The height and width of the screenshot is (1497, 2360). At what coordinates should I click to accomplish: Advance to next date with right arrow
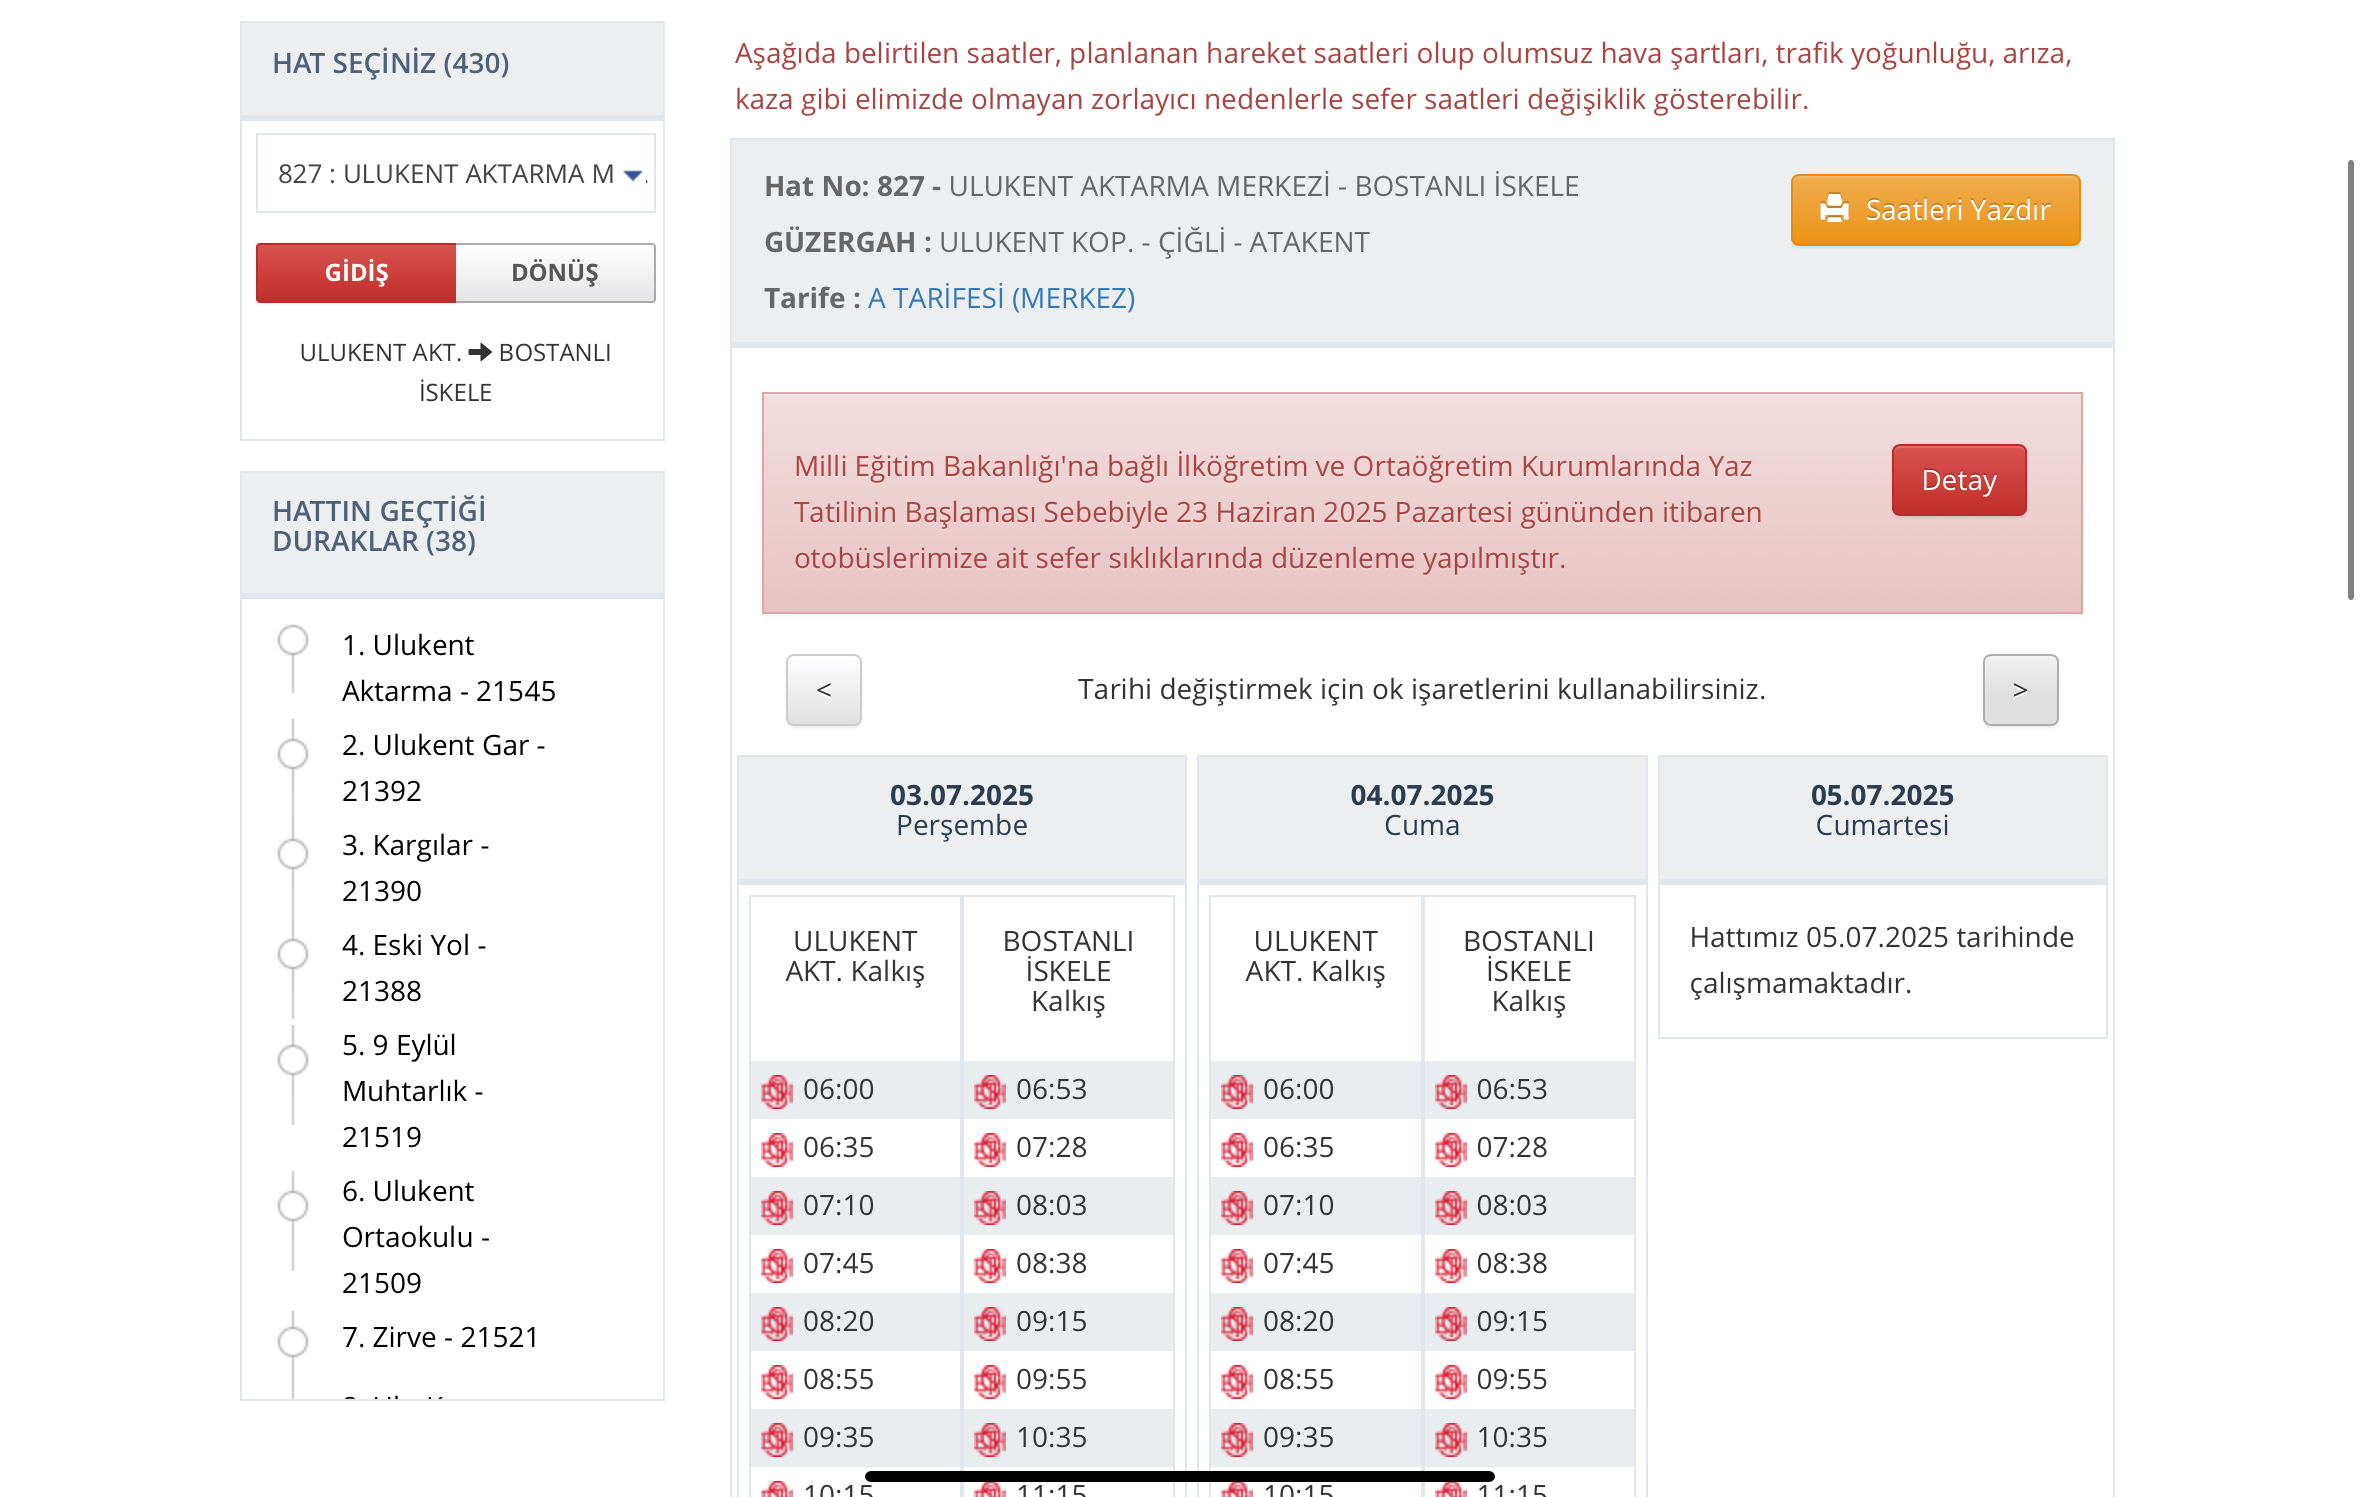(2020, 689)
